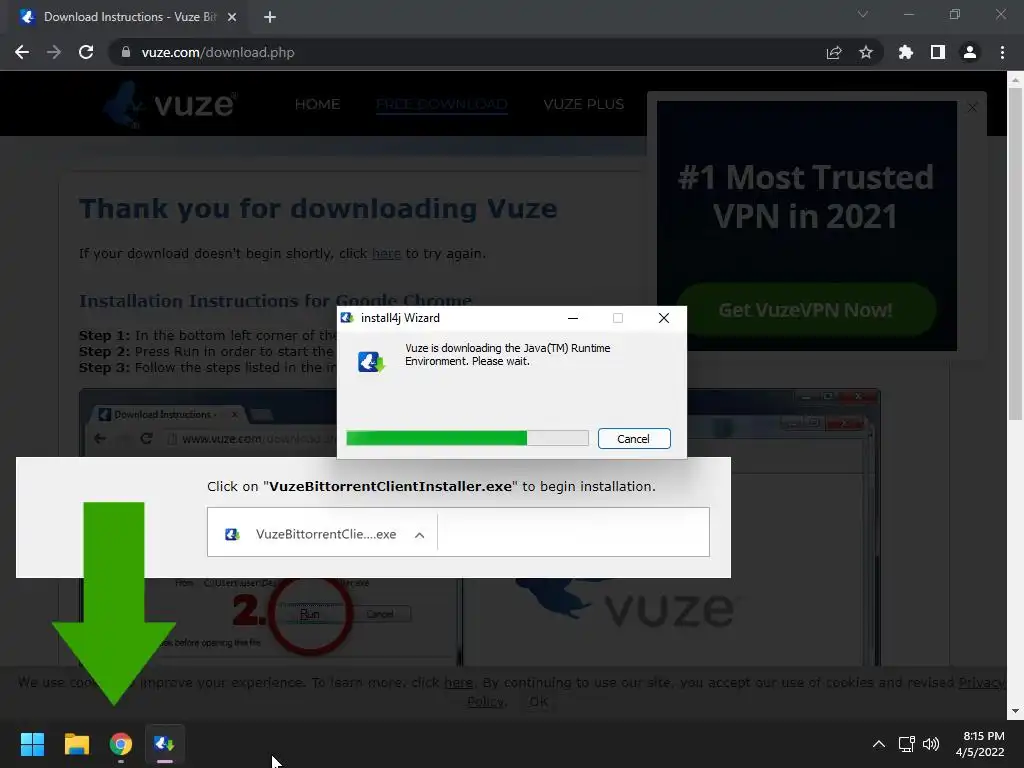Open the tab search dropdown arrow
This screenshot has height=768, width=1024.
863,14
